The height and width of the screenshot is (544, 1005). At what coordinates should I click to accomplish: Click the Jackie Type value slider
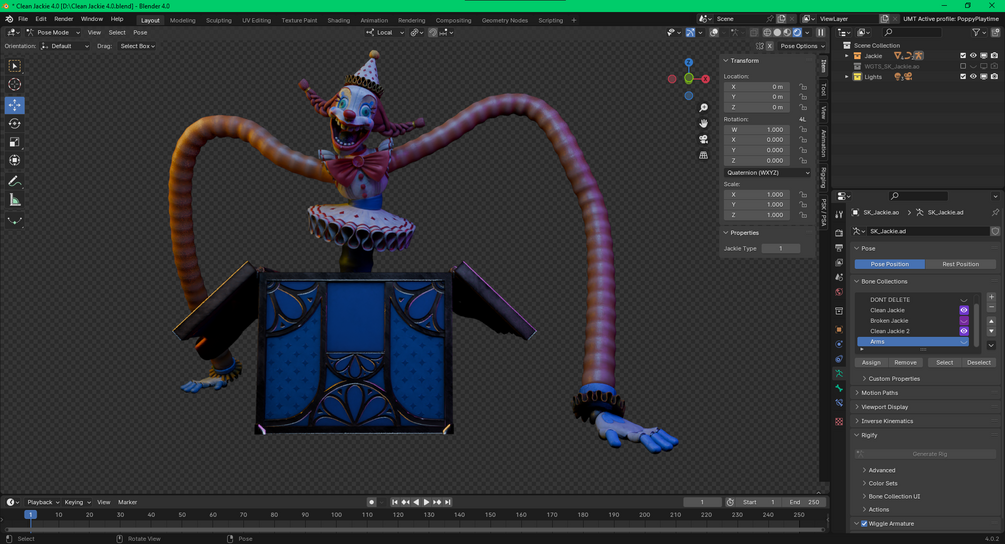pyautogui.click(x=781, y=249)
